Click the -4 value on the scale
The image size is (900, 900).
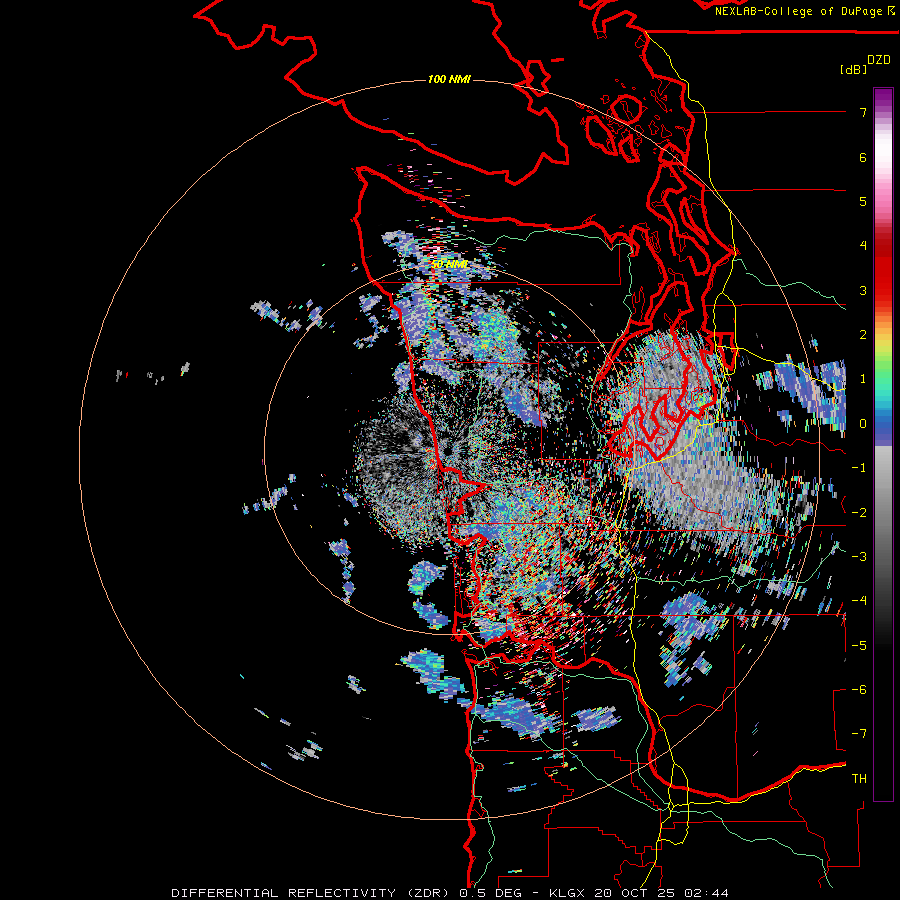859,601
